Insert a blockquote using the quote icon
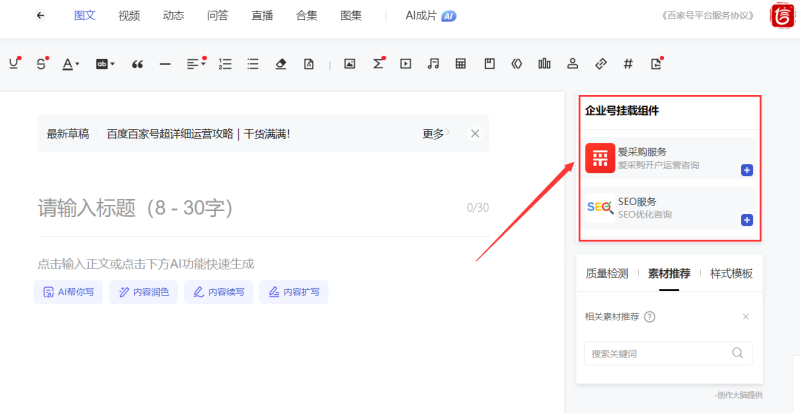Viewport: 800px width, 413px height. (137, 64)
